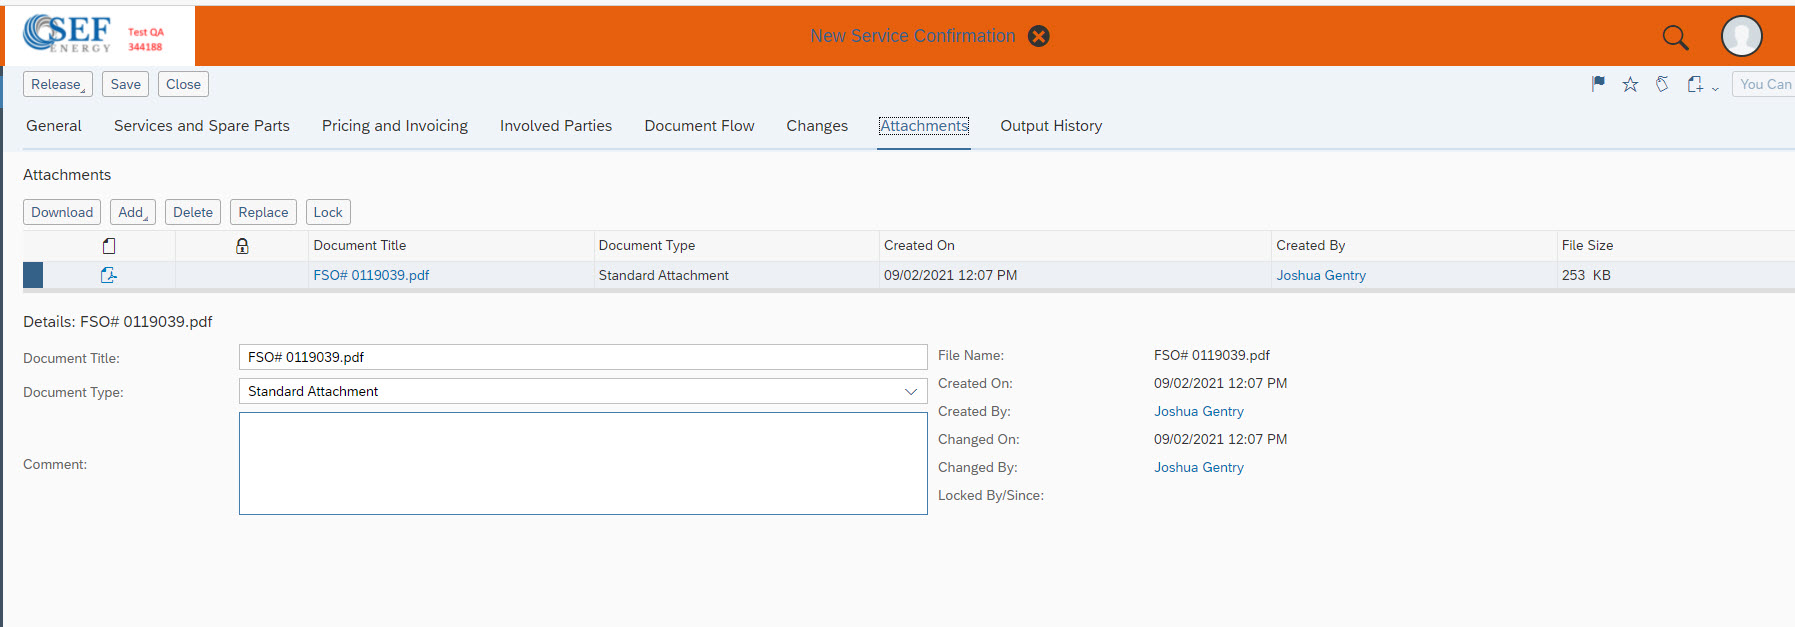Click the lock icon column header
The height and width of the screenshot is (627, 1795).
click(242, 245)
